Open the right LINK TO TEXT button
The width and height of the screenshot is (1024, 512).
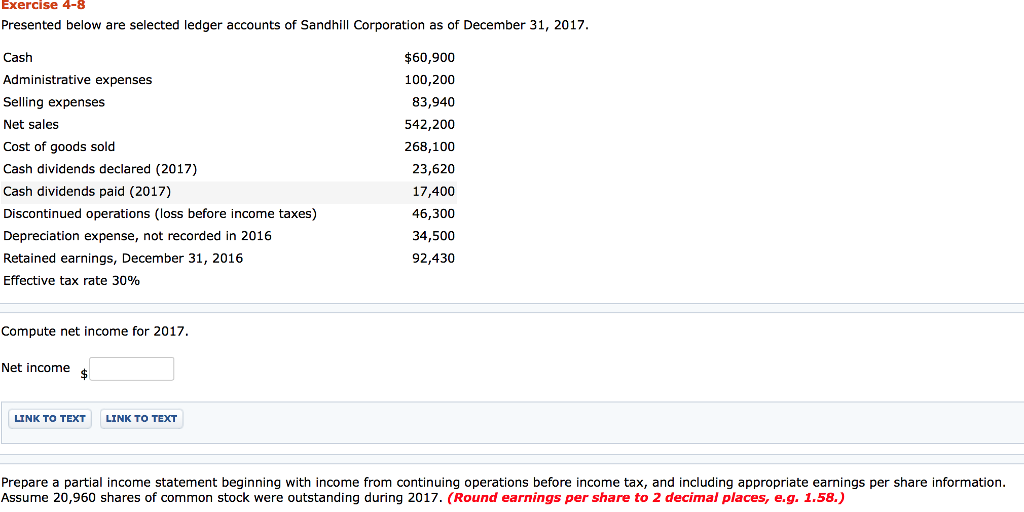[142, 419]
